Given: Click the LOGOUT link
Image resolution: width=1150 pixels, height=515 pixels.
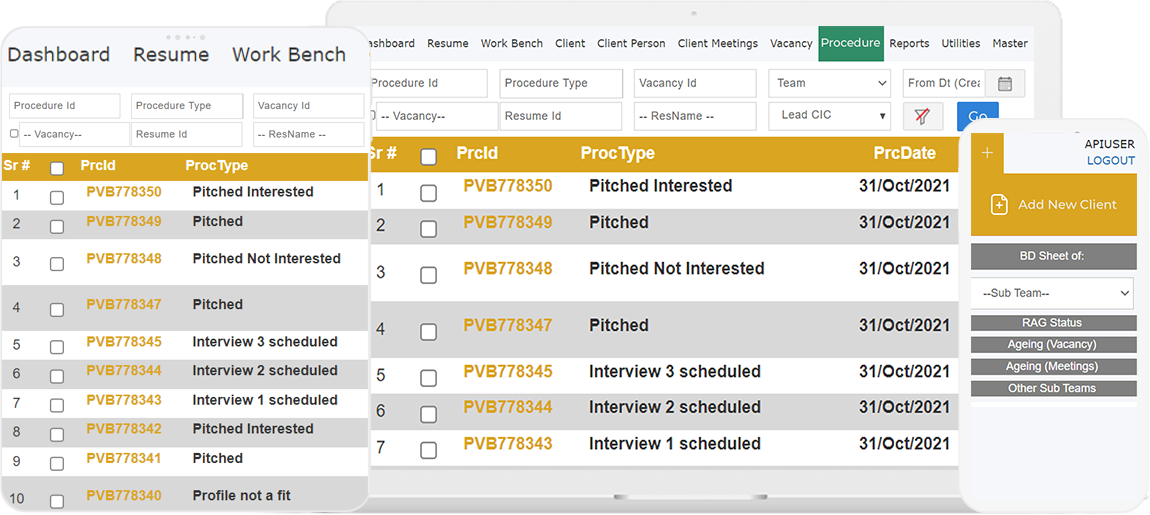Looking at the screenshot, I should pyautogui.click(x=1110, y=161).
